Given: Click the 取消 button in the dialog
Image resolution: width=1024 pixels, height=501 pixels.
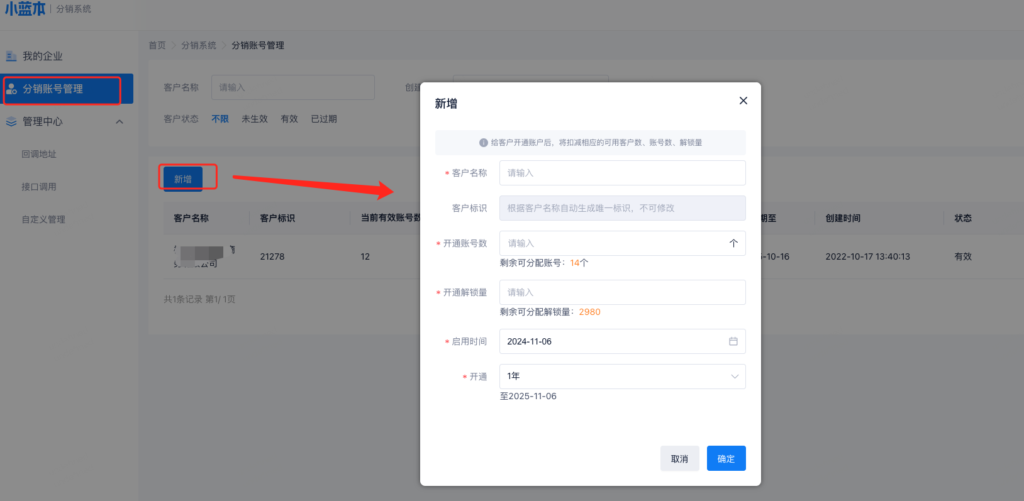Looking at the screenshot, I should click(679, 458).
